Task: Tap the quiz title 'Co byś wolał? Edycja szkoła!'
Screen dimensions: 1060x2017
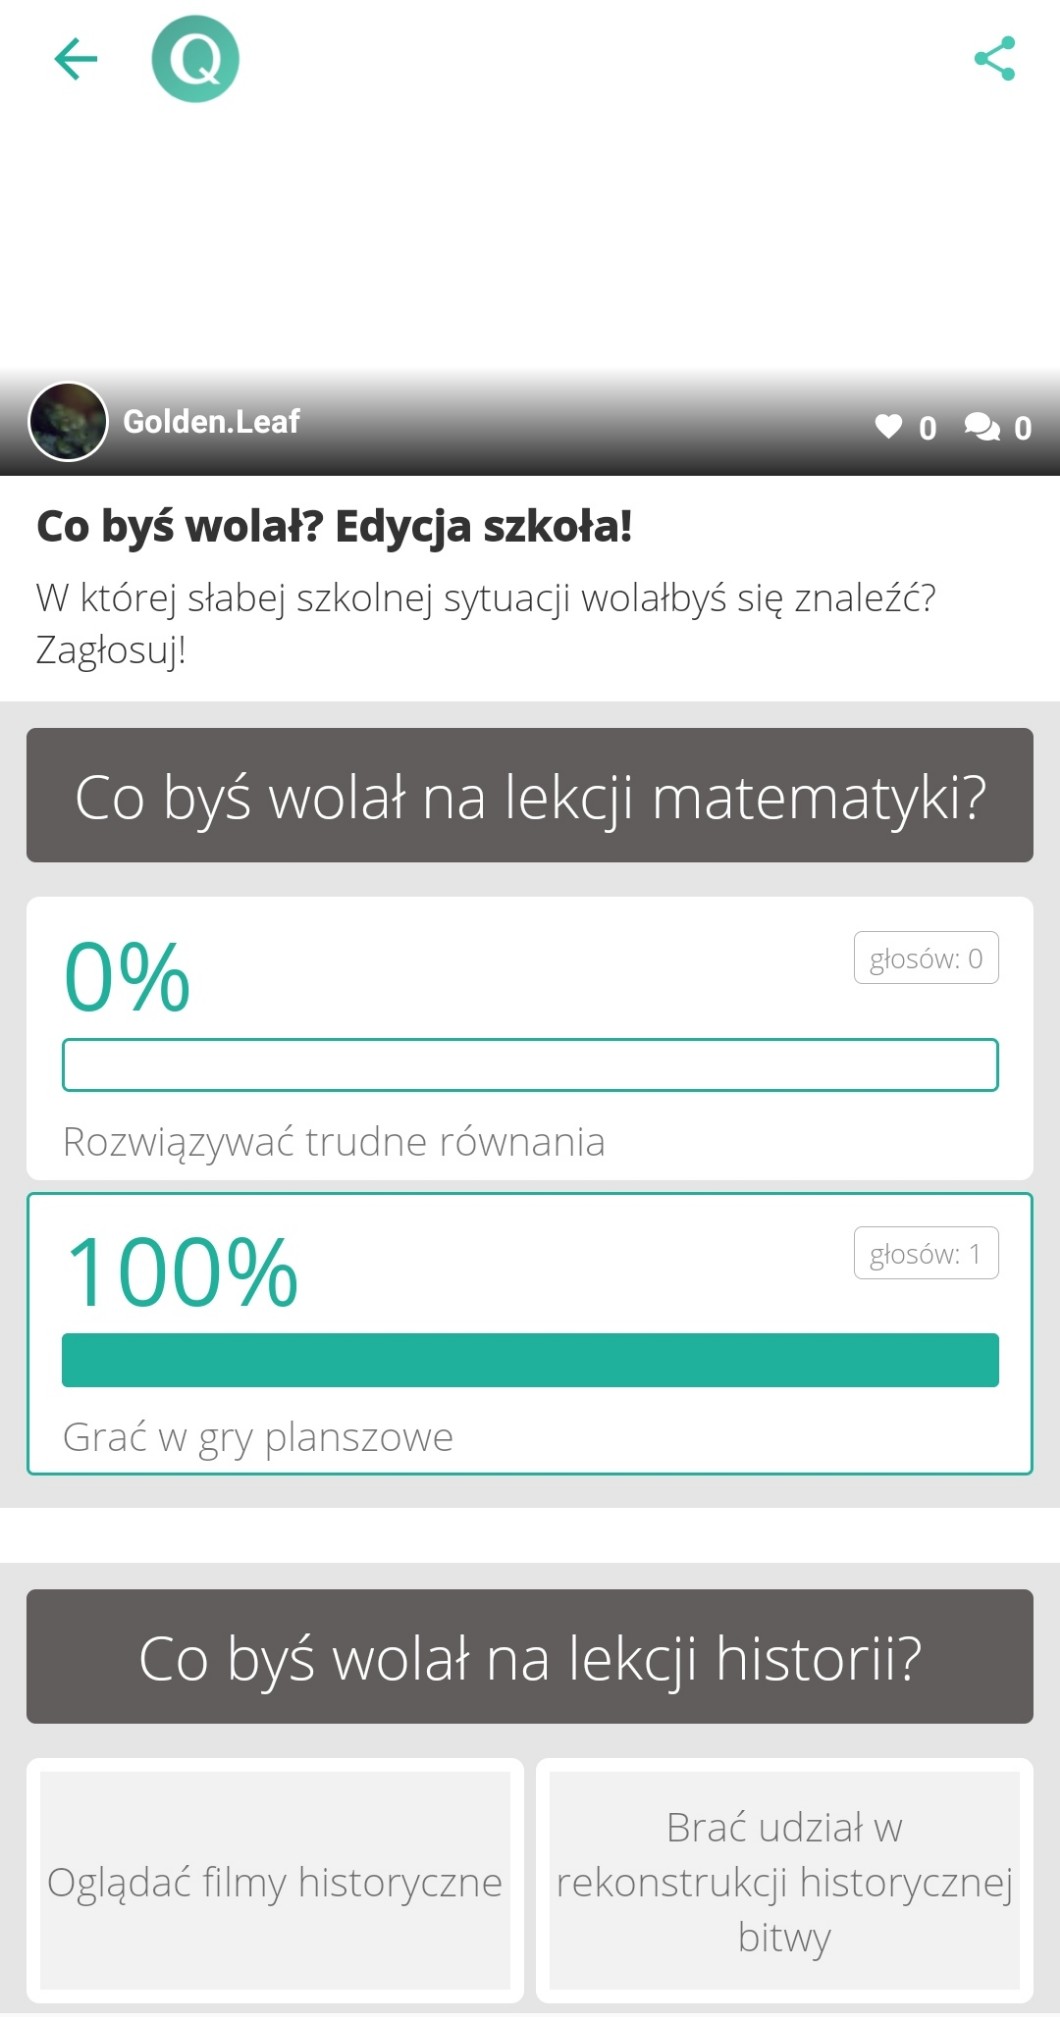Action: (x=334, y=527)
